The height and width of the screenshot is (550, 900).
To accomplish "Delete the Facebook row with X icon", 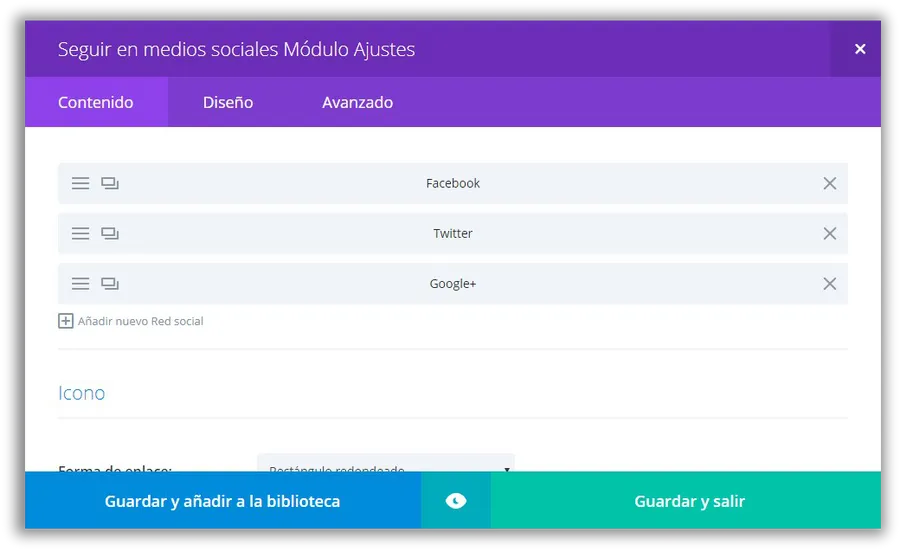I will [829, 183].
